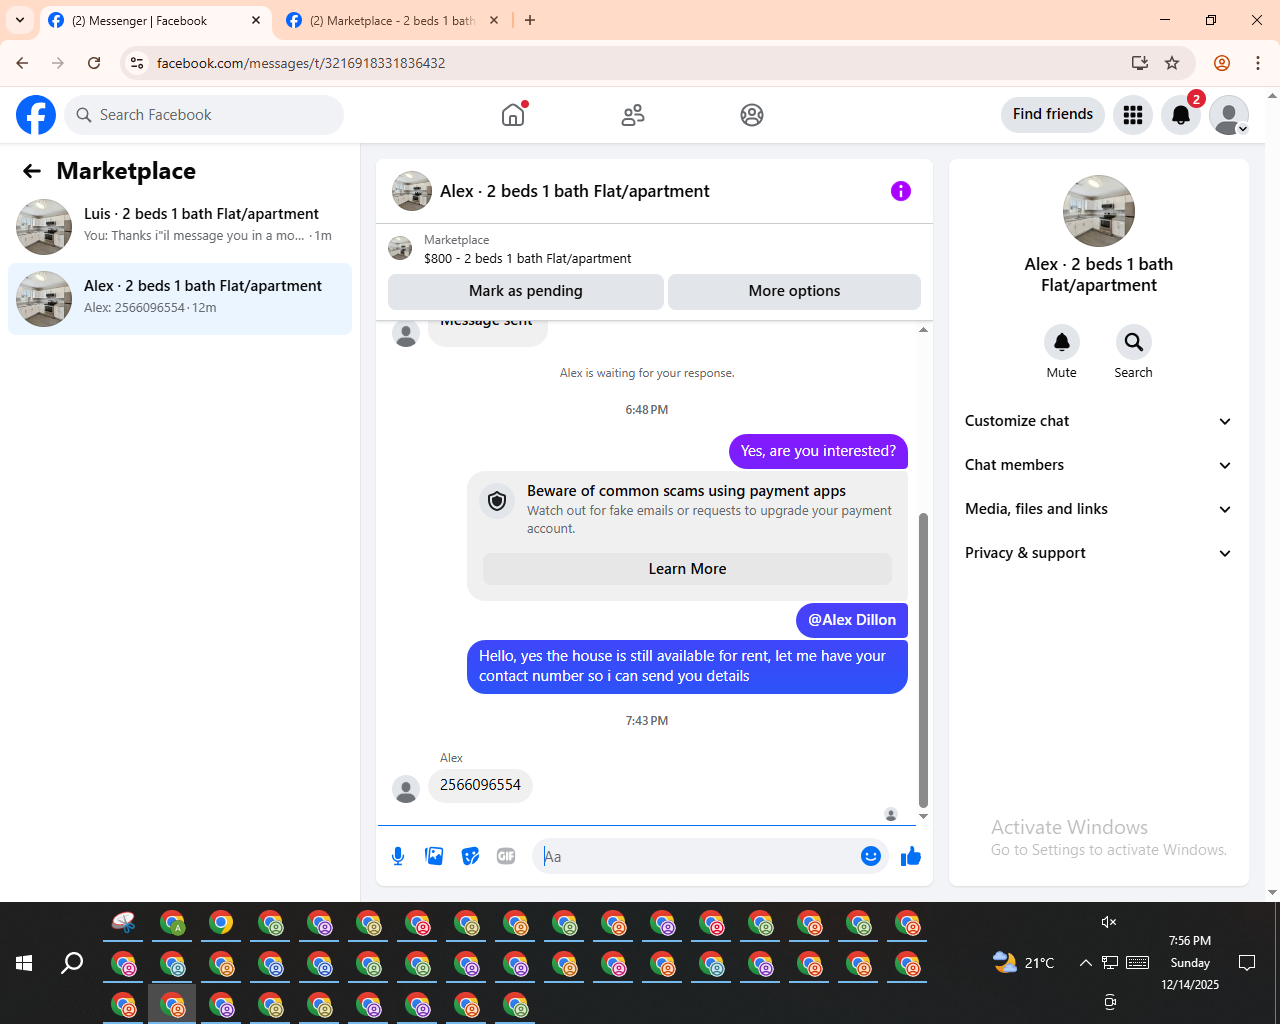Bookmark this page with the star icon
This screenshot has width=1280, height=1024.
pyautogui.click(x=1172, y=63)
